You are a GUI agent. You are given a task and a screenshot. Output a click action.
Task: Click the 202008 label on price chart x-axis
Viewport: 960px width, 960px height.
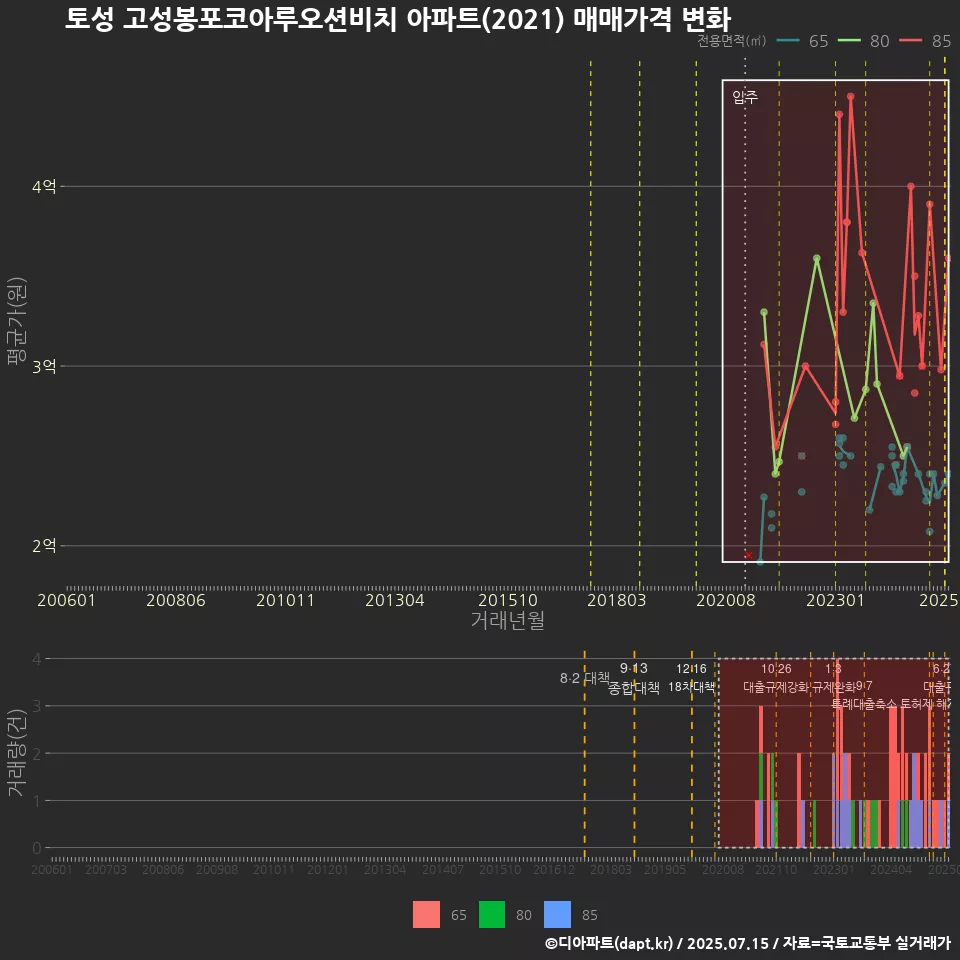[726, 600]
